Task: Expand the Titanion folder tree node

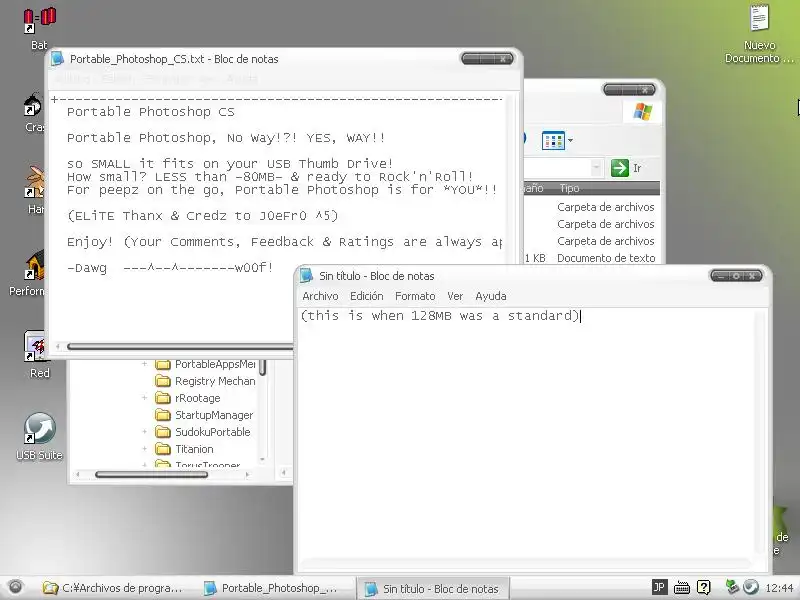Action: [144, 449]
